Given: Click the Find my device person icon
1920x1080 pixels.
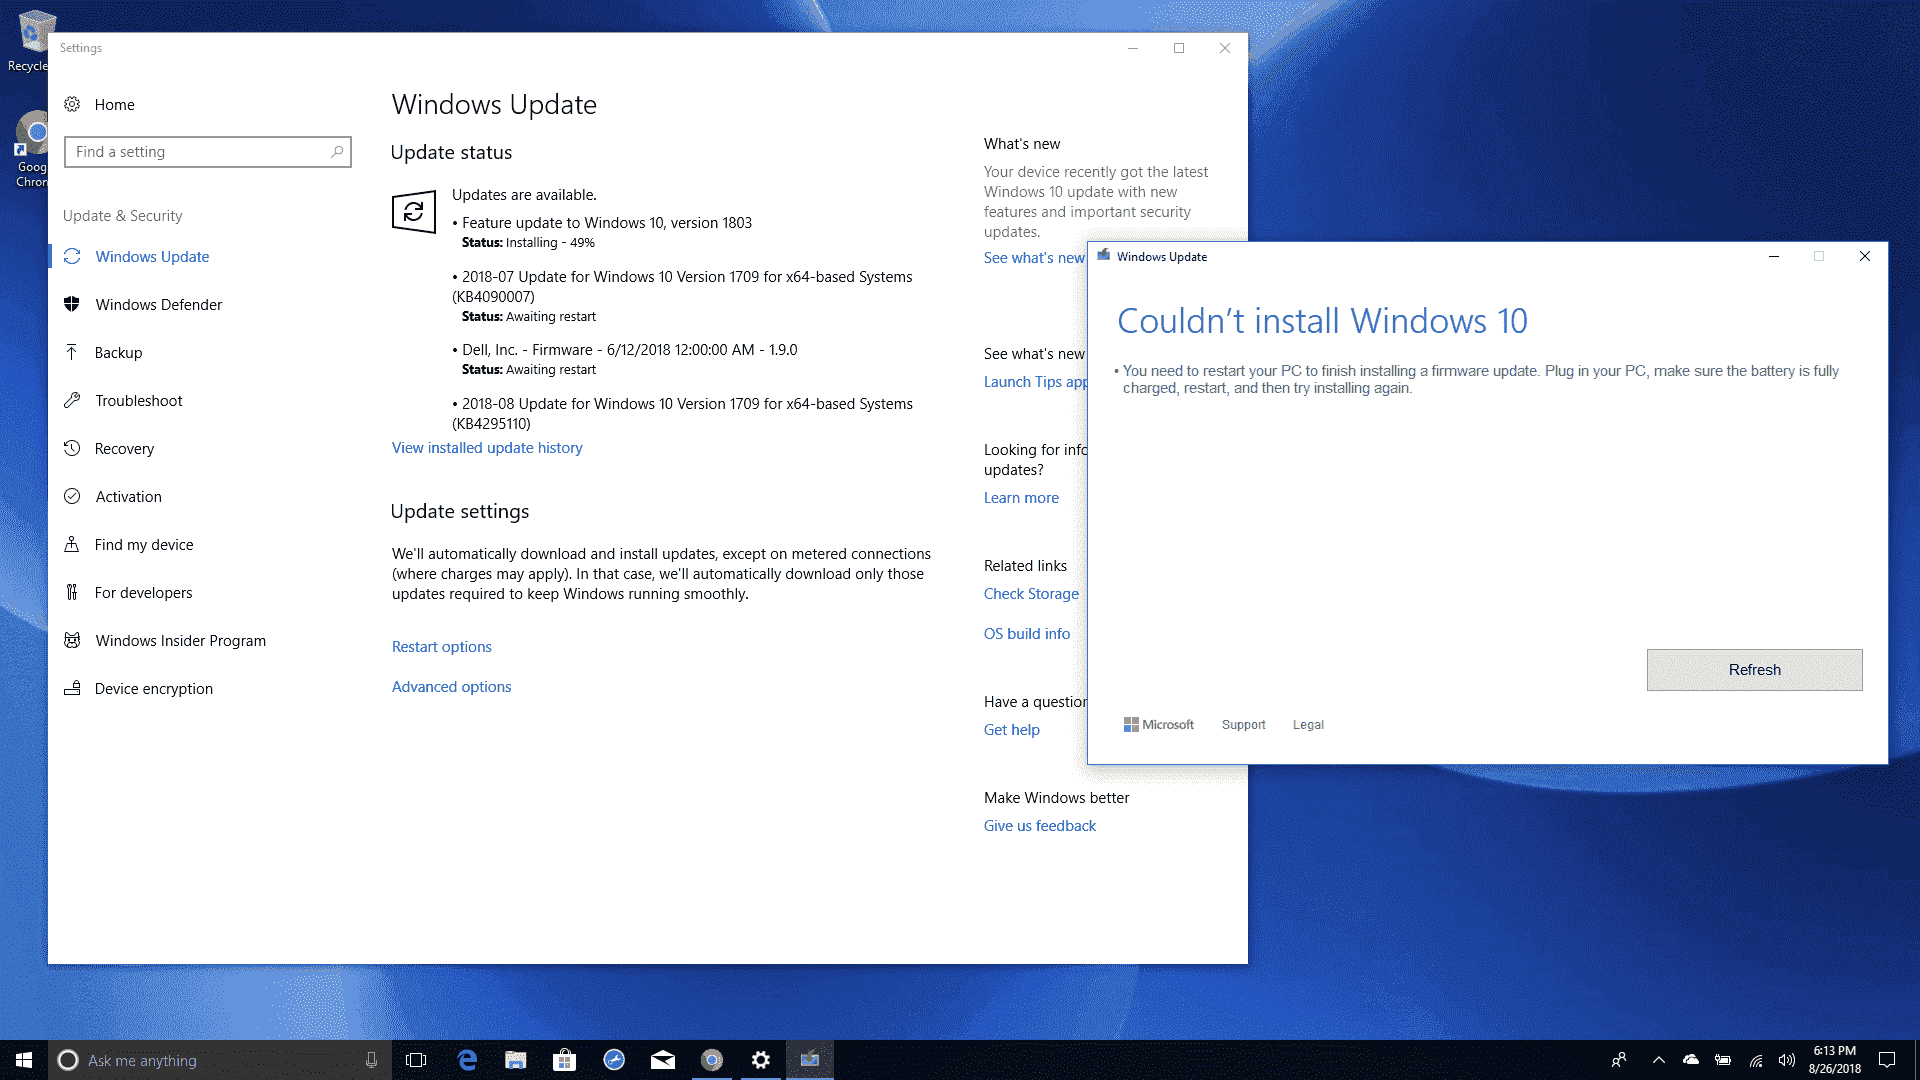Looking at the screenshot, I should tap(72, 544).
